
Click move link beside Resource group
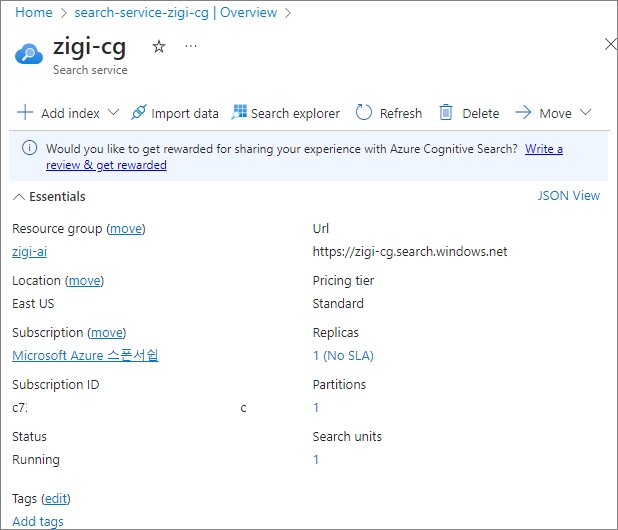pyautogui.click(x=126, y=229)
